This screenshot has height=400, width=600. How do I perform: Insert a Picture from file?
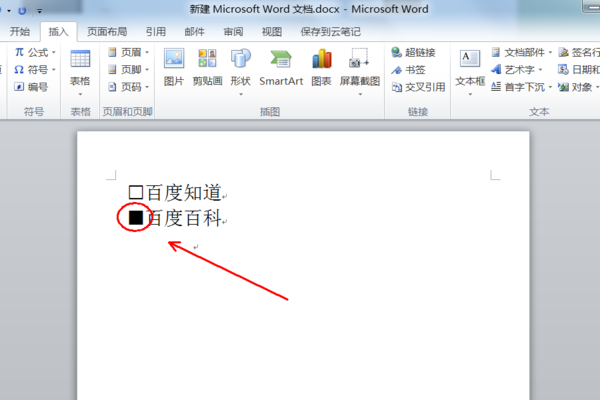(x=174, y=67)
